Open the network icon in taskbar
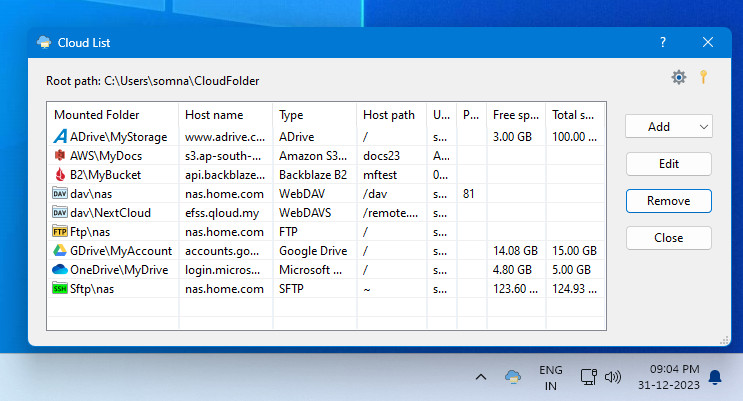This screenshot has width=743, height=401. point(589,377)
